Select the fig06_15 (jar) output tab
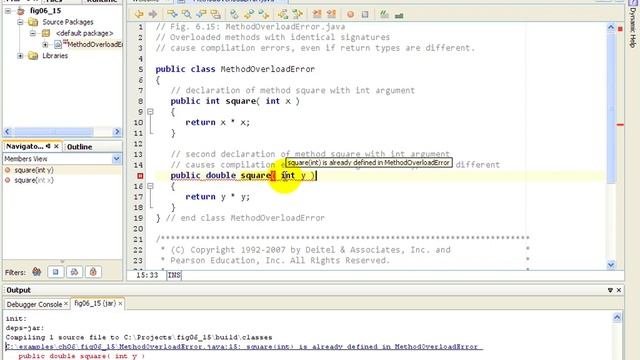 (x=95, y=304)
